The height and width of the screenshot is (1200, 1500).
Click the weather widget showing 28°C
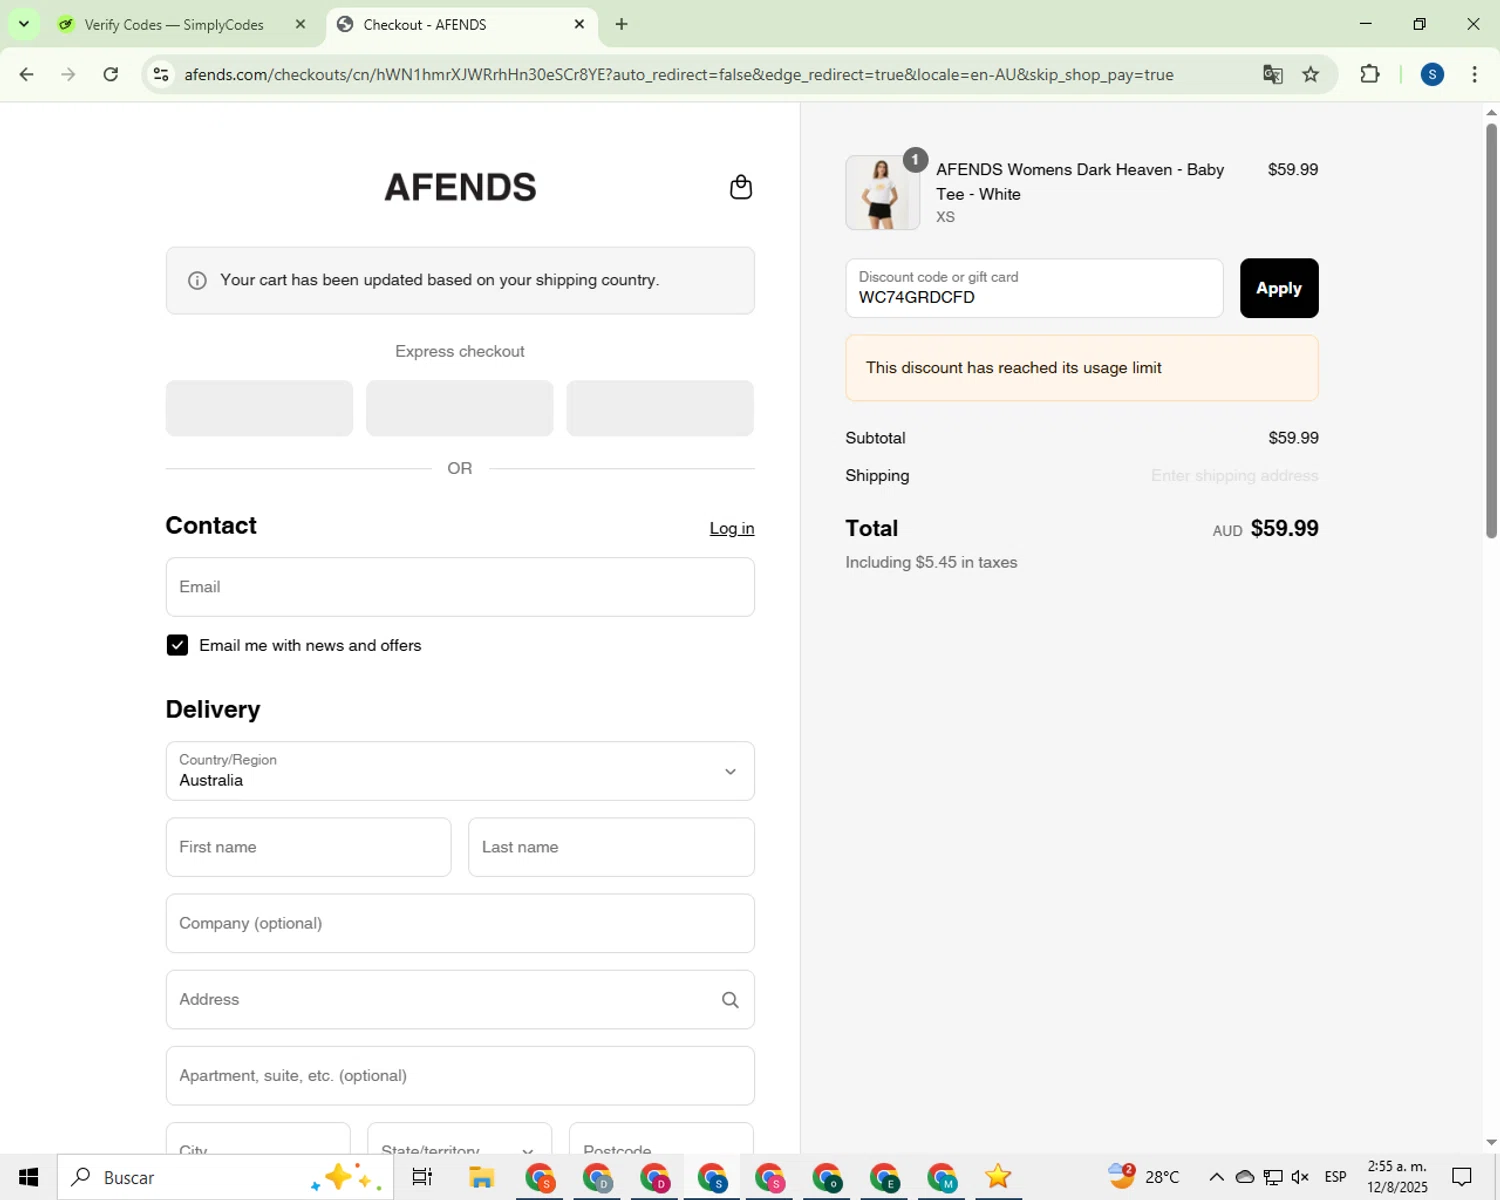pos(1143,1177)
